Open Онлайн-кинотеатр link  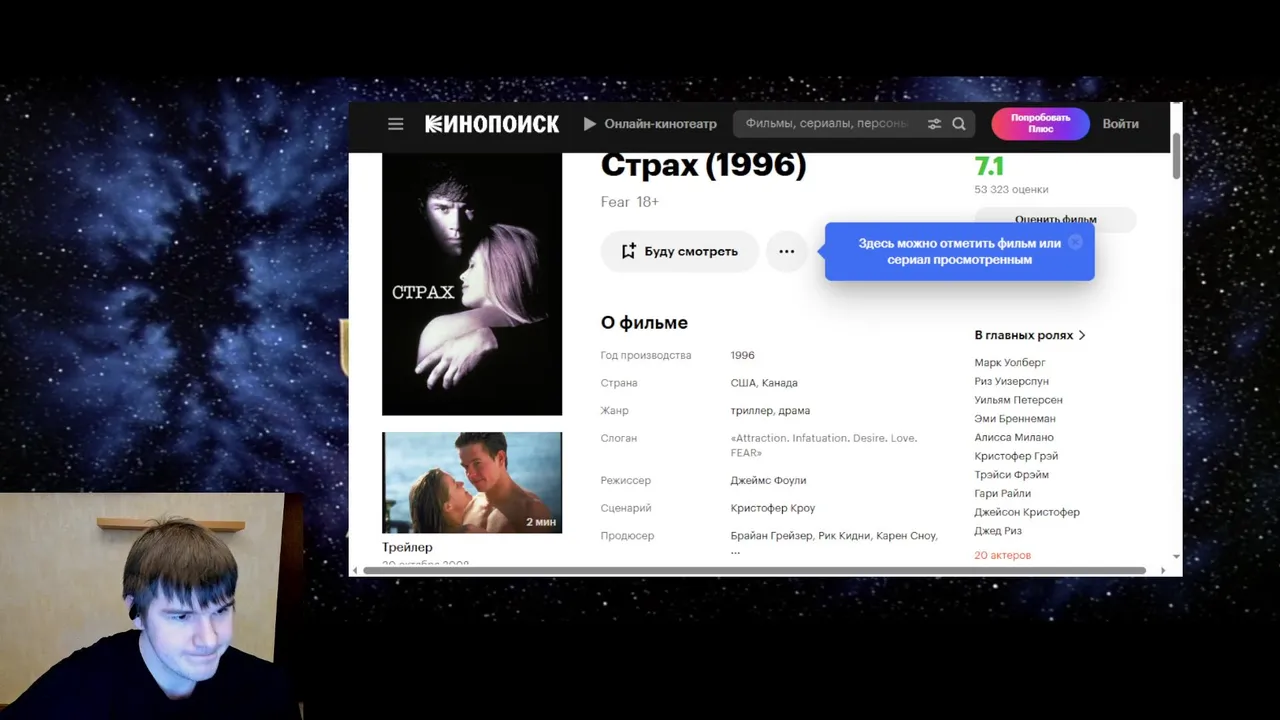(660, 124)
